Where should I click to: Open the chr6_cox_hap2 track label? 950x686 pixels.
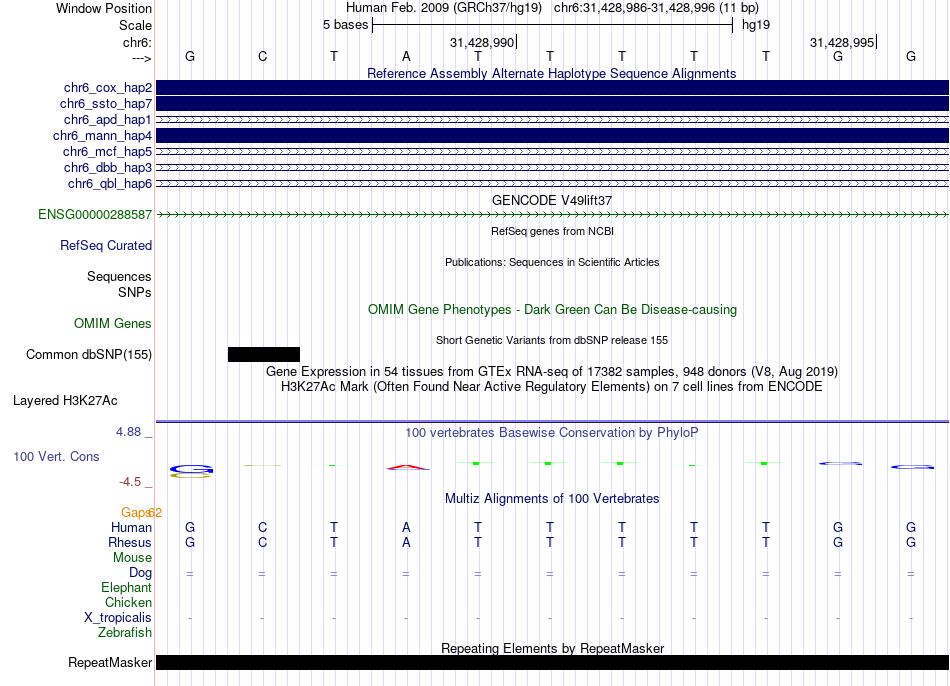[x=107, y=88]
